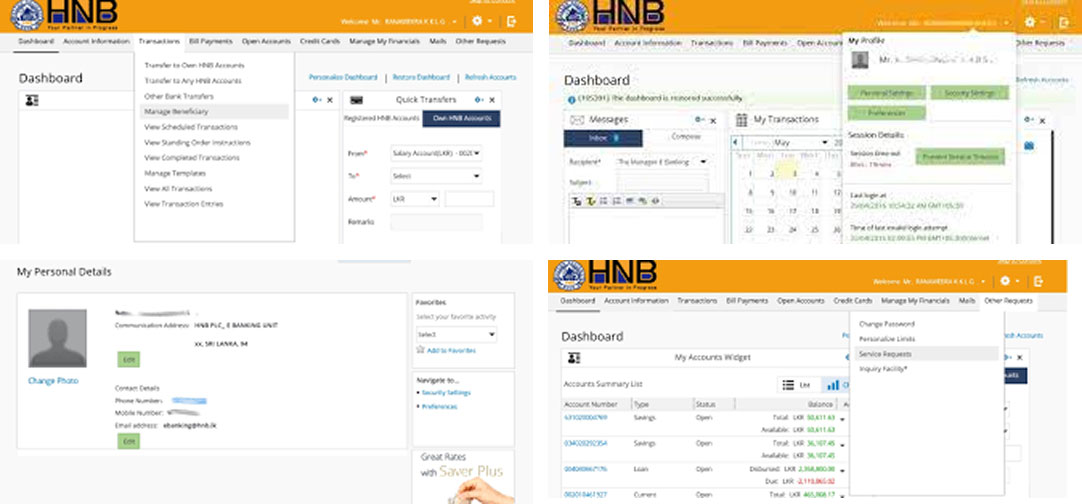Switch to Own HNB Accounts tab
The image size is (1082, 504).
(462, 119)
